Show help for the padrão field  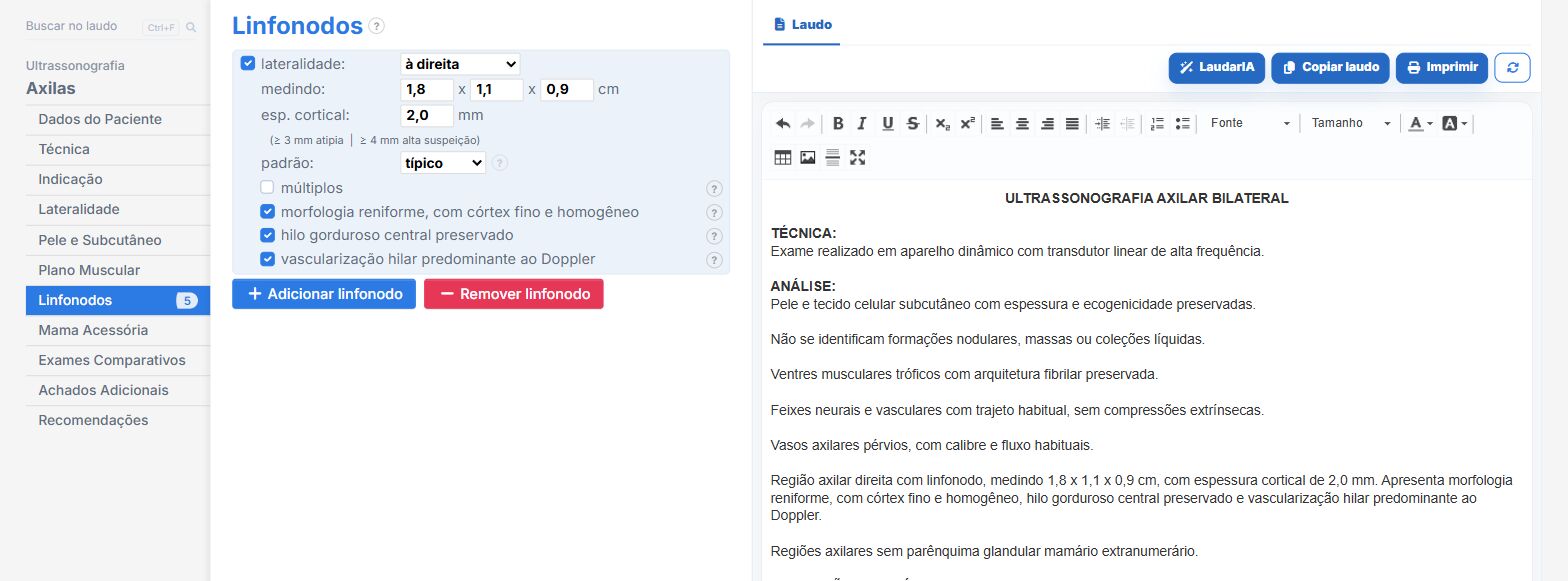[x=500, y=163]
